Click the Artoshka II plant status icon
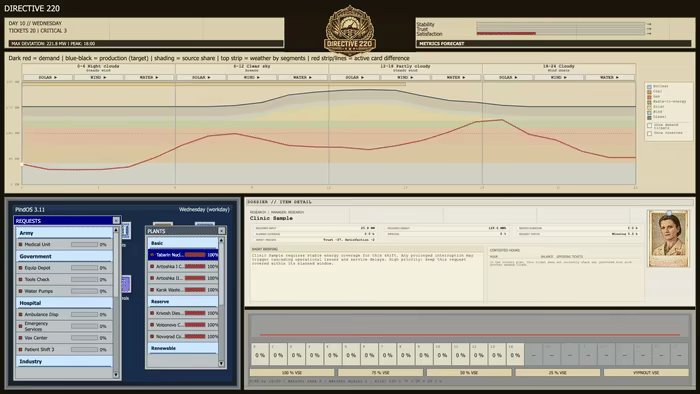Screen dimensions: 700x394 [152, 278]
